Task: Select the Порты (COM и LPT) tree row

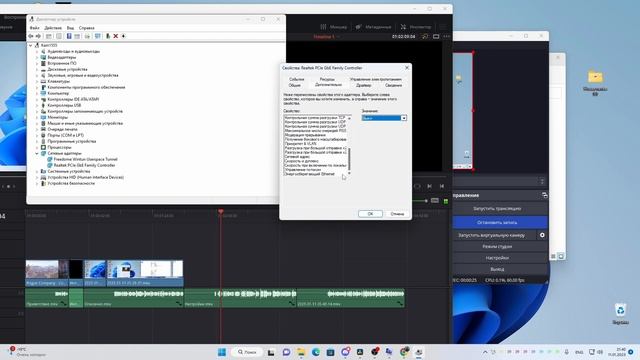Action: (x=65, y=135)
